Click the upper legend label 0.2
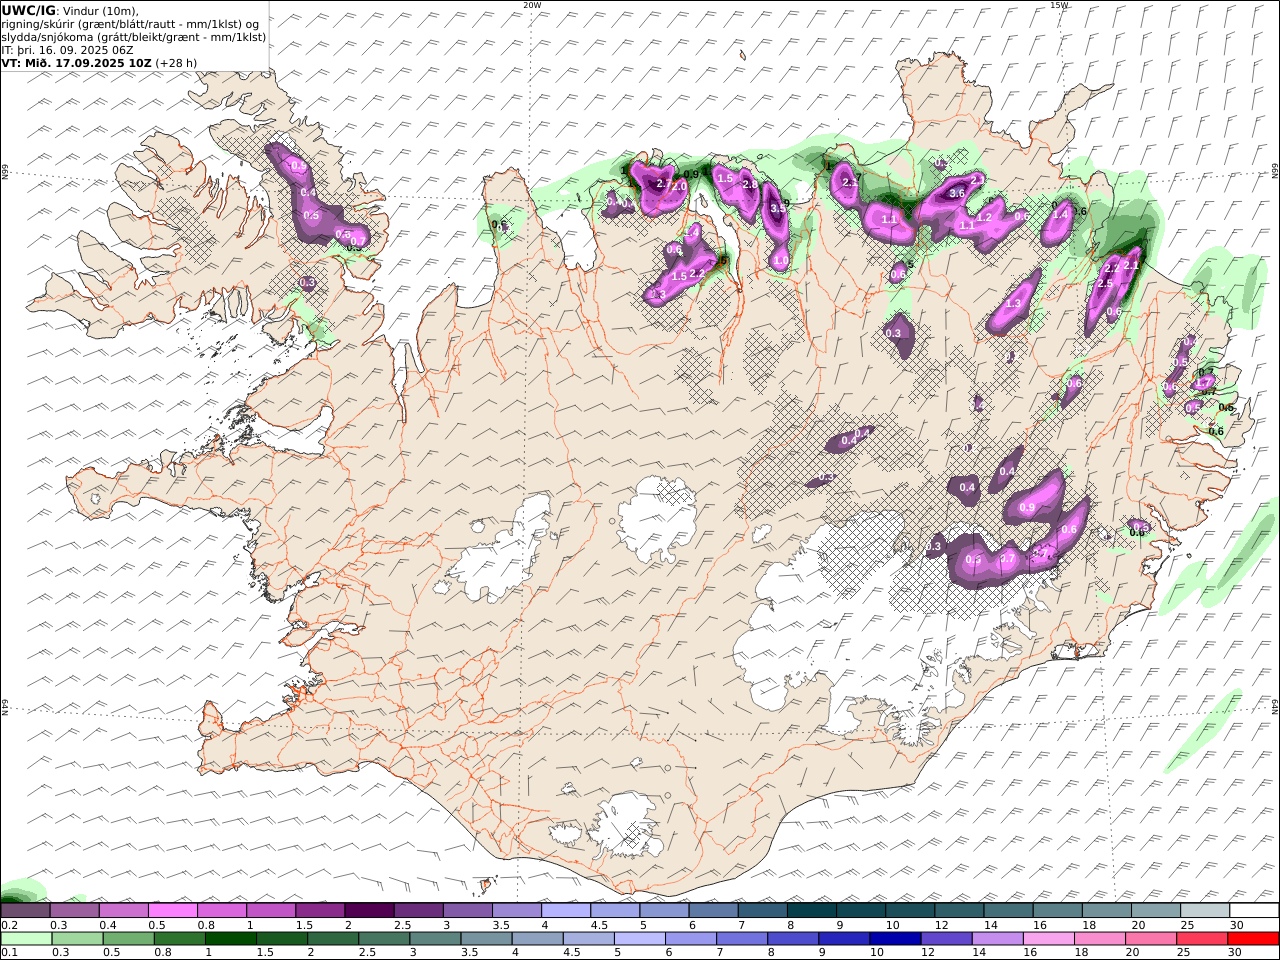Image resolution: width=1280 pixels, height=960 pixels. click(x=8, y=926)
